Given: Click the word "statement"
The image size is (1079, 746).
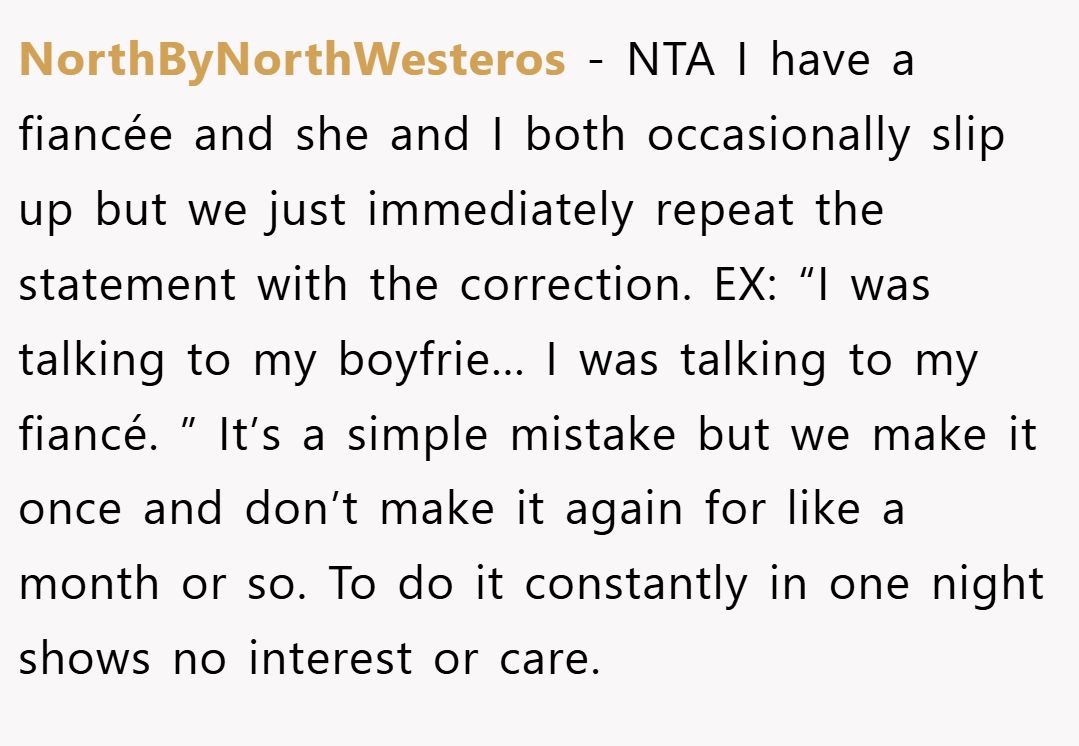Looking at the screenshot, I should (127, 285).
